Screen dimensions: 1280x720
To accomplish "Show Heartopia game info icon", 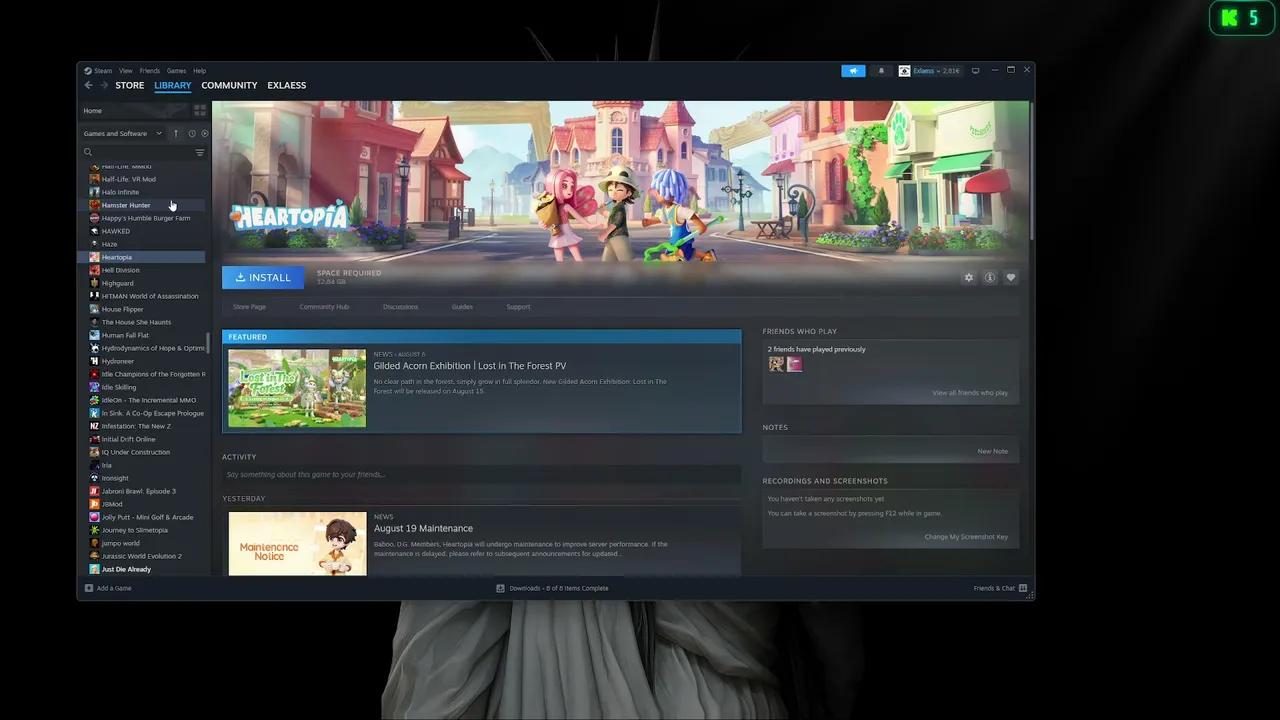I will [x=990, y=277].
